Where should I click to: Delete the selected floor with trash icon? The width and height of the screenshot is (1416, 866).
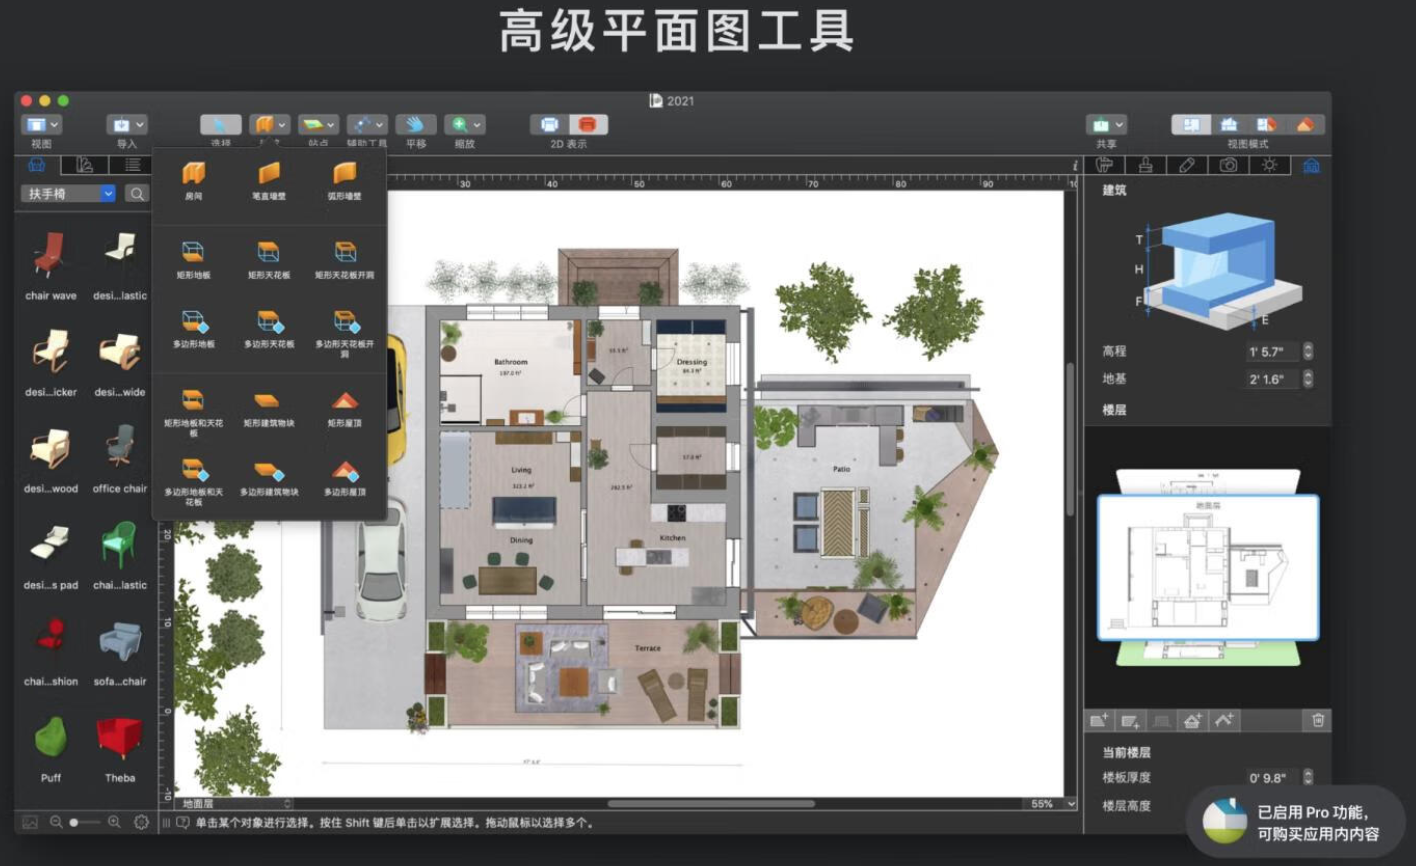click(1318, 720)
